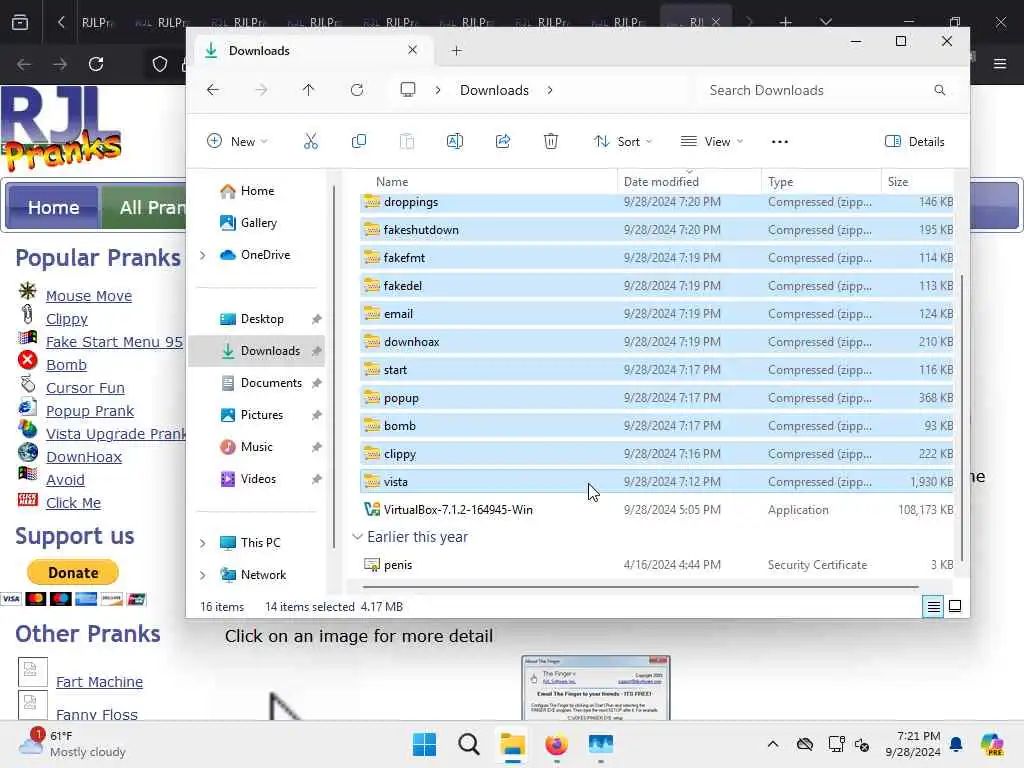Select Gallery in navigation pane

[x=259, y=223]
